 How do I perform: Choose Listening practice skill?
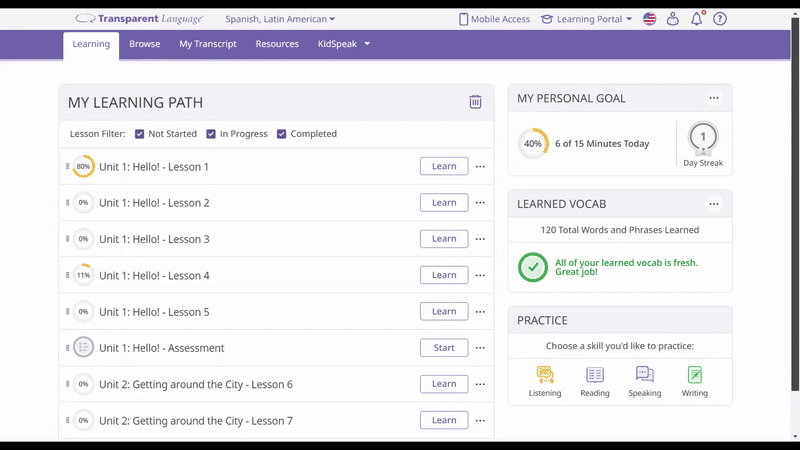pos(545,382)
